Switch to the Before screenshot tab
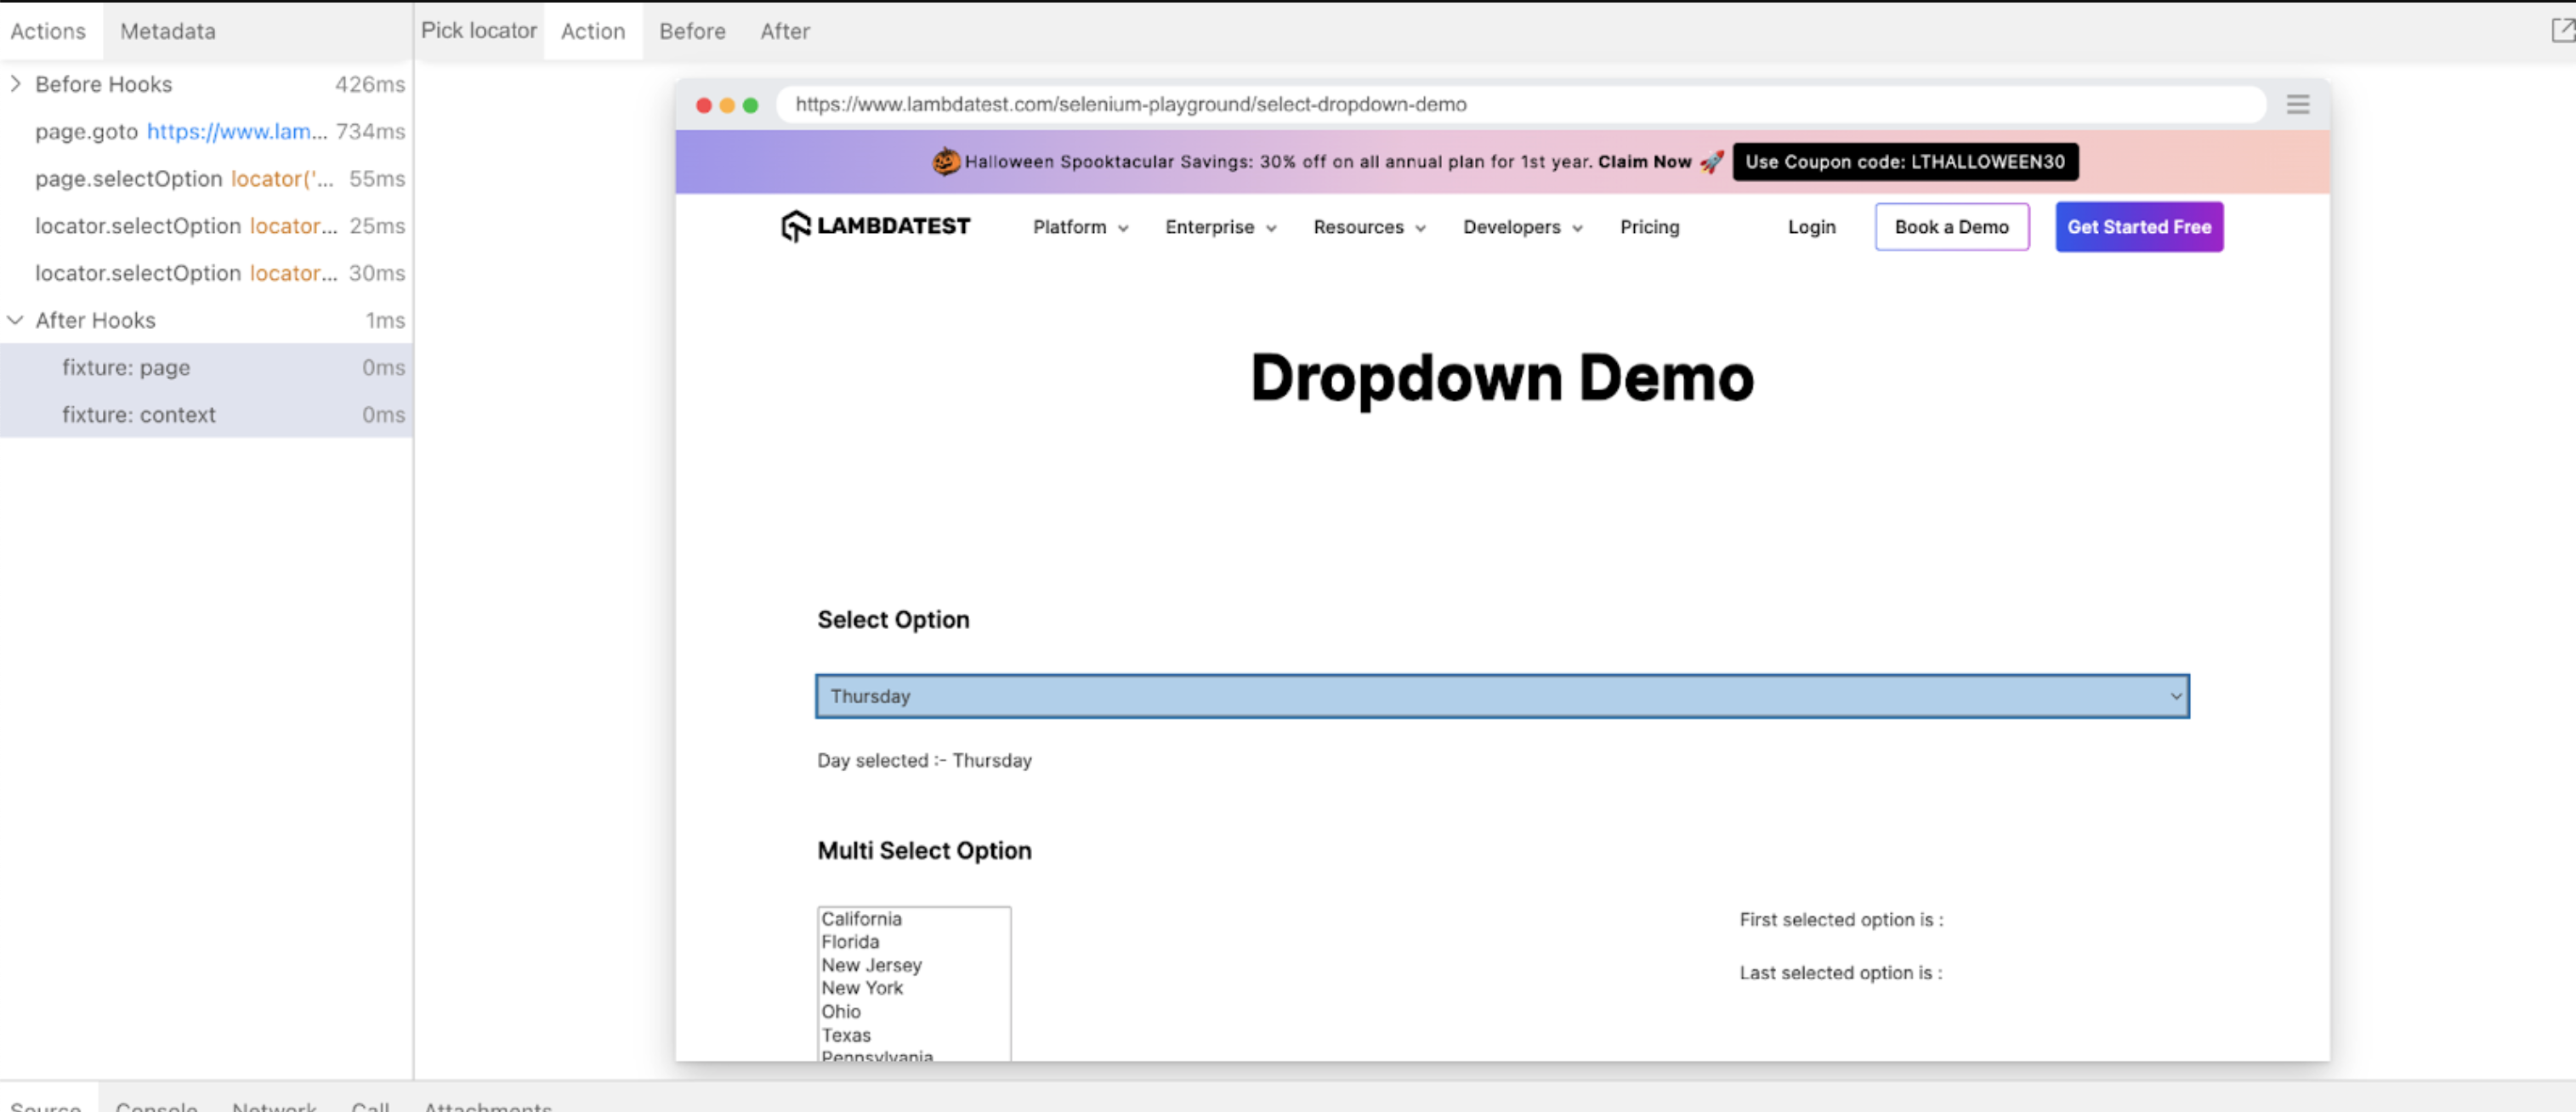Screen dimensions: 2576x1112 click(x=691, y=31)
